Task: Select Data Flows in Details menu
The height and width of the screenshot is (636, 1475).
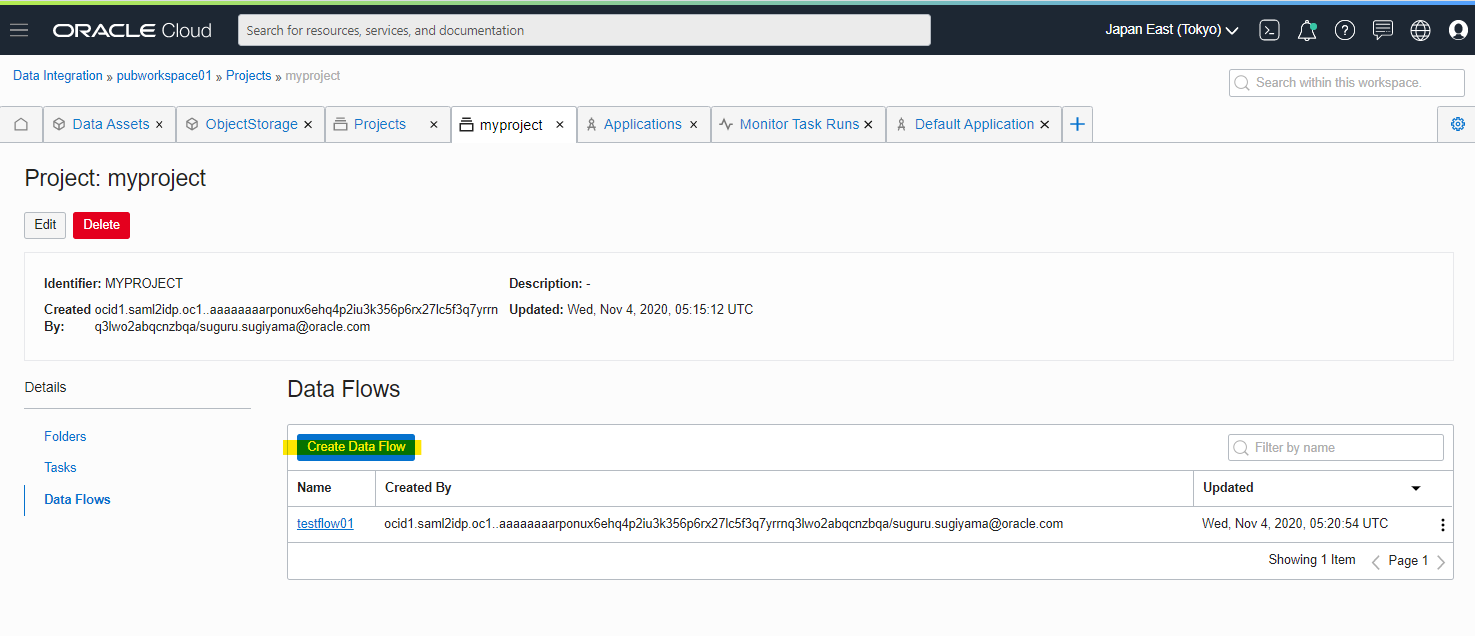Action: pyautogui.click(x=77, y=499)
